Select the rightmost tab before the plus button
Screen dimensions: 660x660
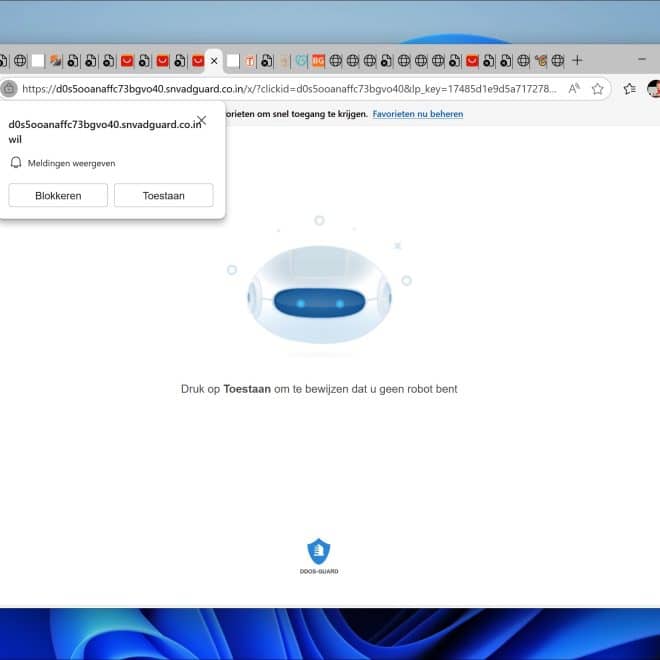coord(558,61)
